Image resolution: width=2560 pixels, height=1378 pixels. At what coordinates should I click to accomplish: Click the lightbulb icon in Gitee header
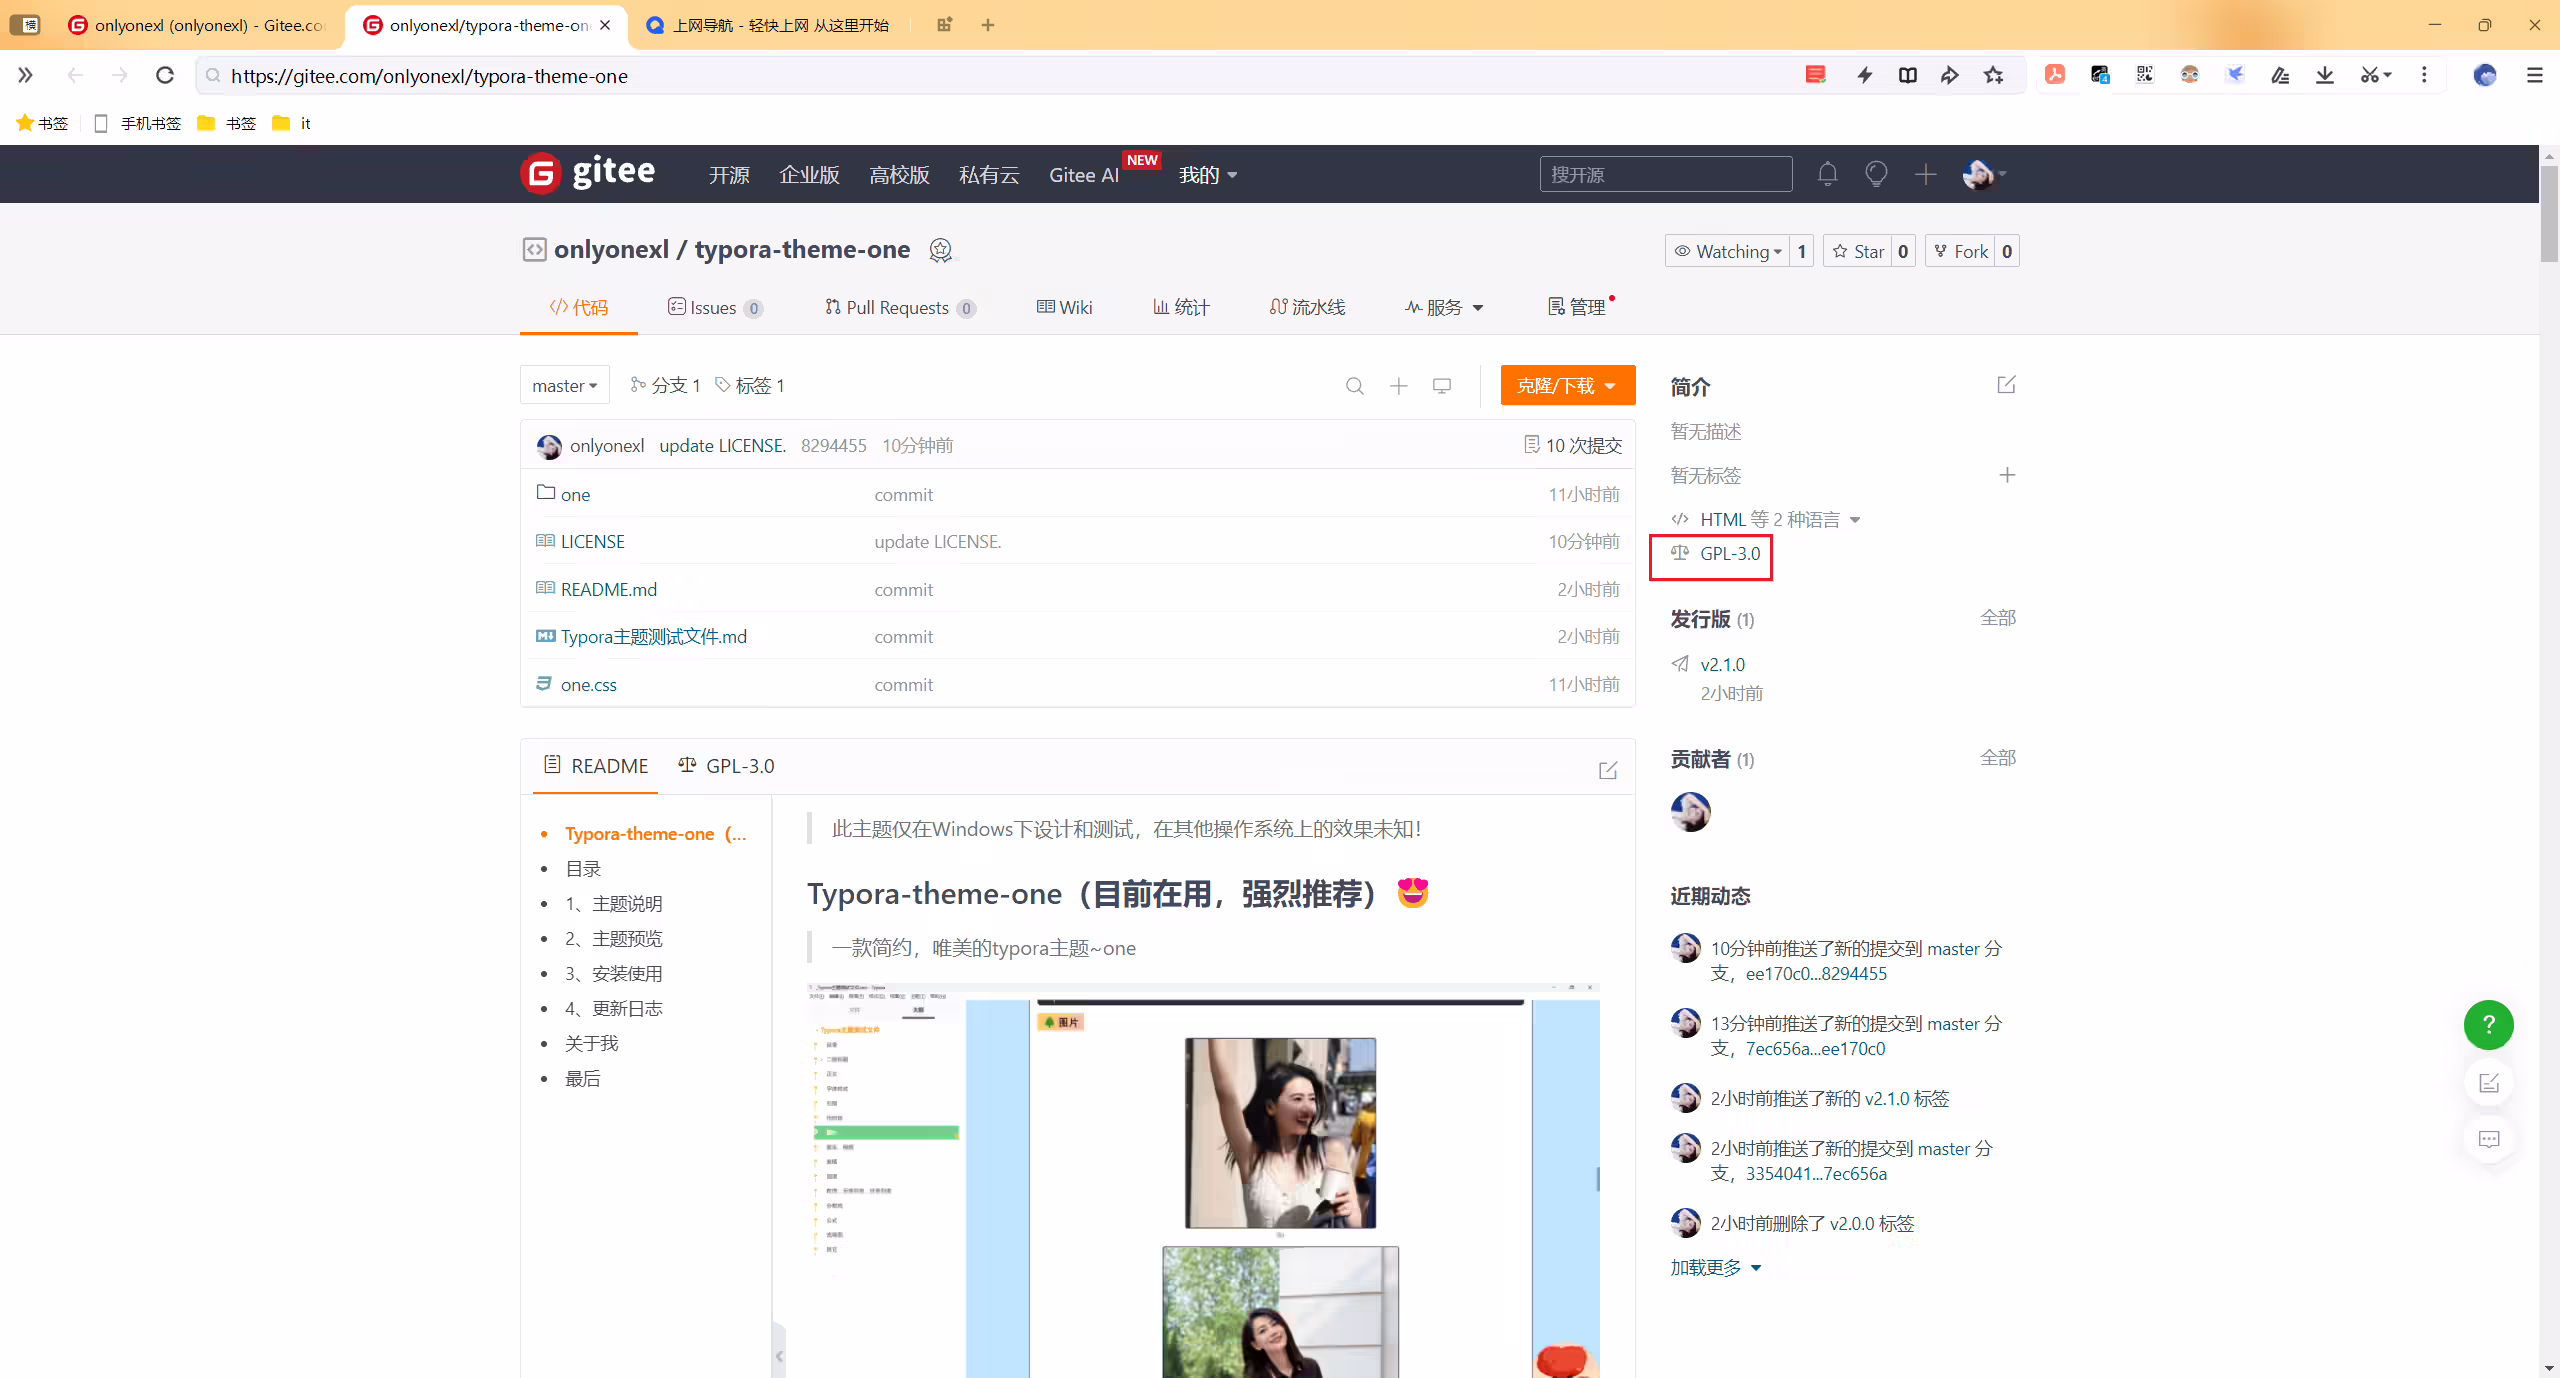[x=1876, y=174]
